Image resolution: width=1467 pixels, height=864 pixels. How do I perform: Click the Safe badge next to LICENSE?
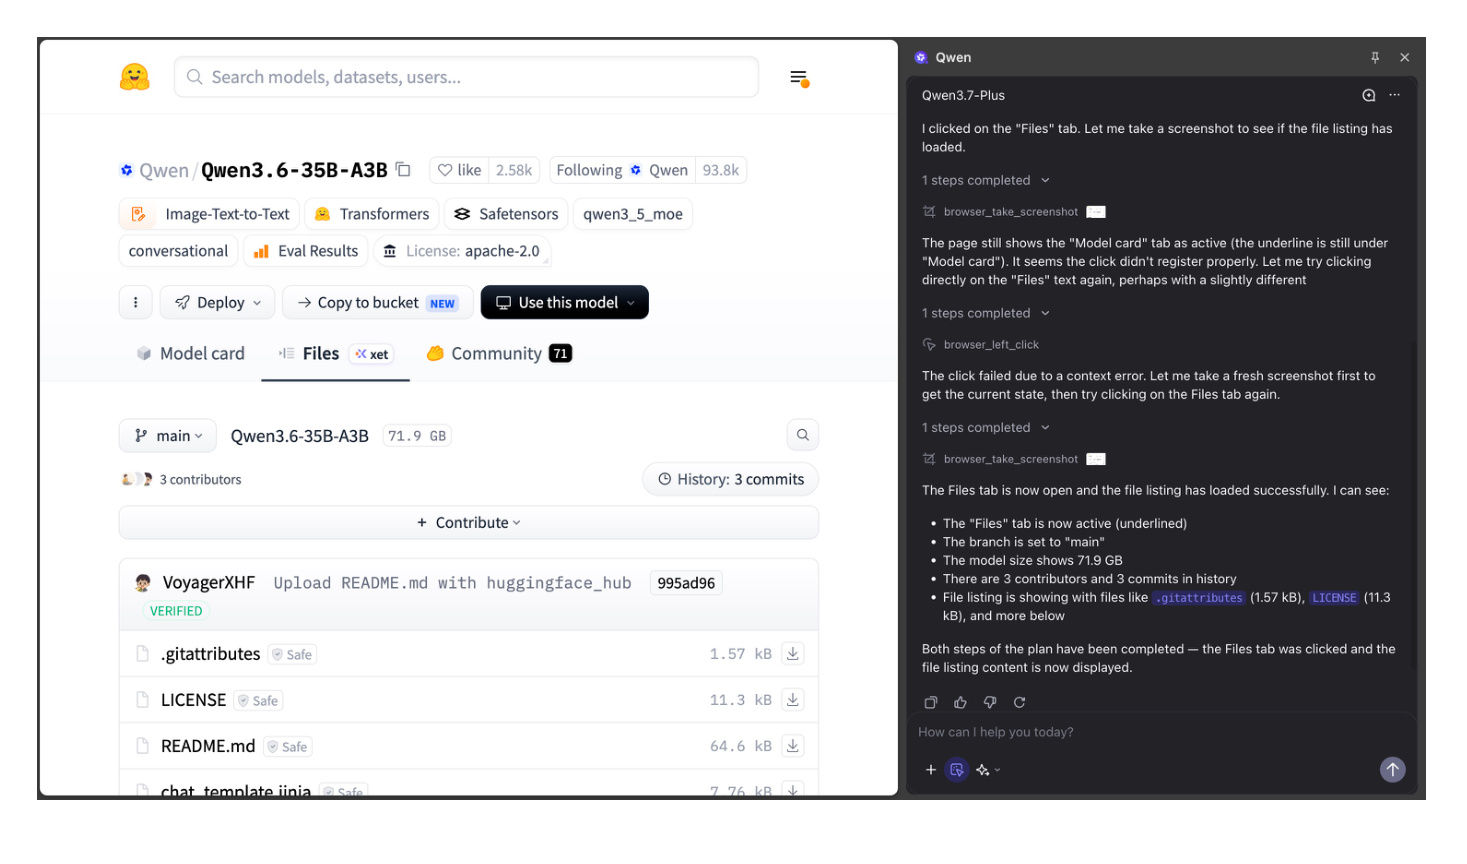258,701
